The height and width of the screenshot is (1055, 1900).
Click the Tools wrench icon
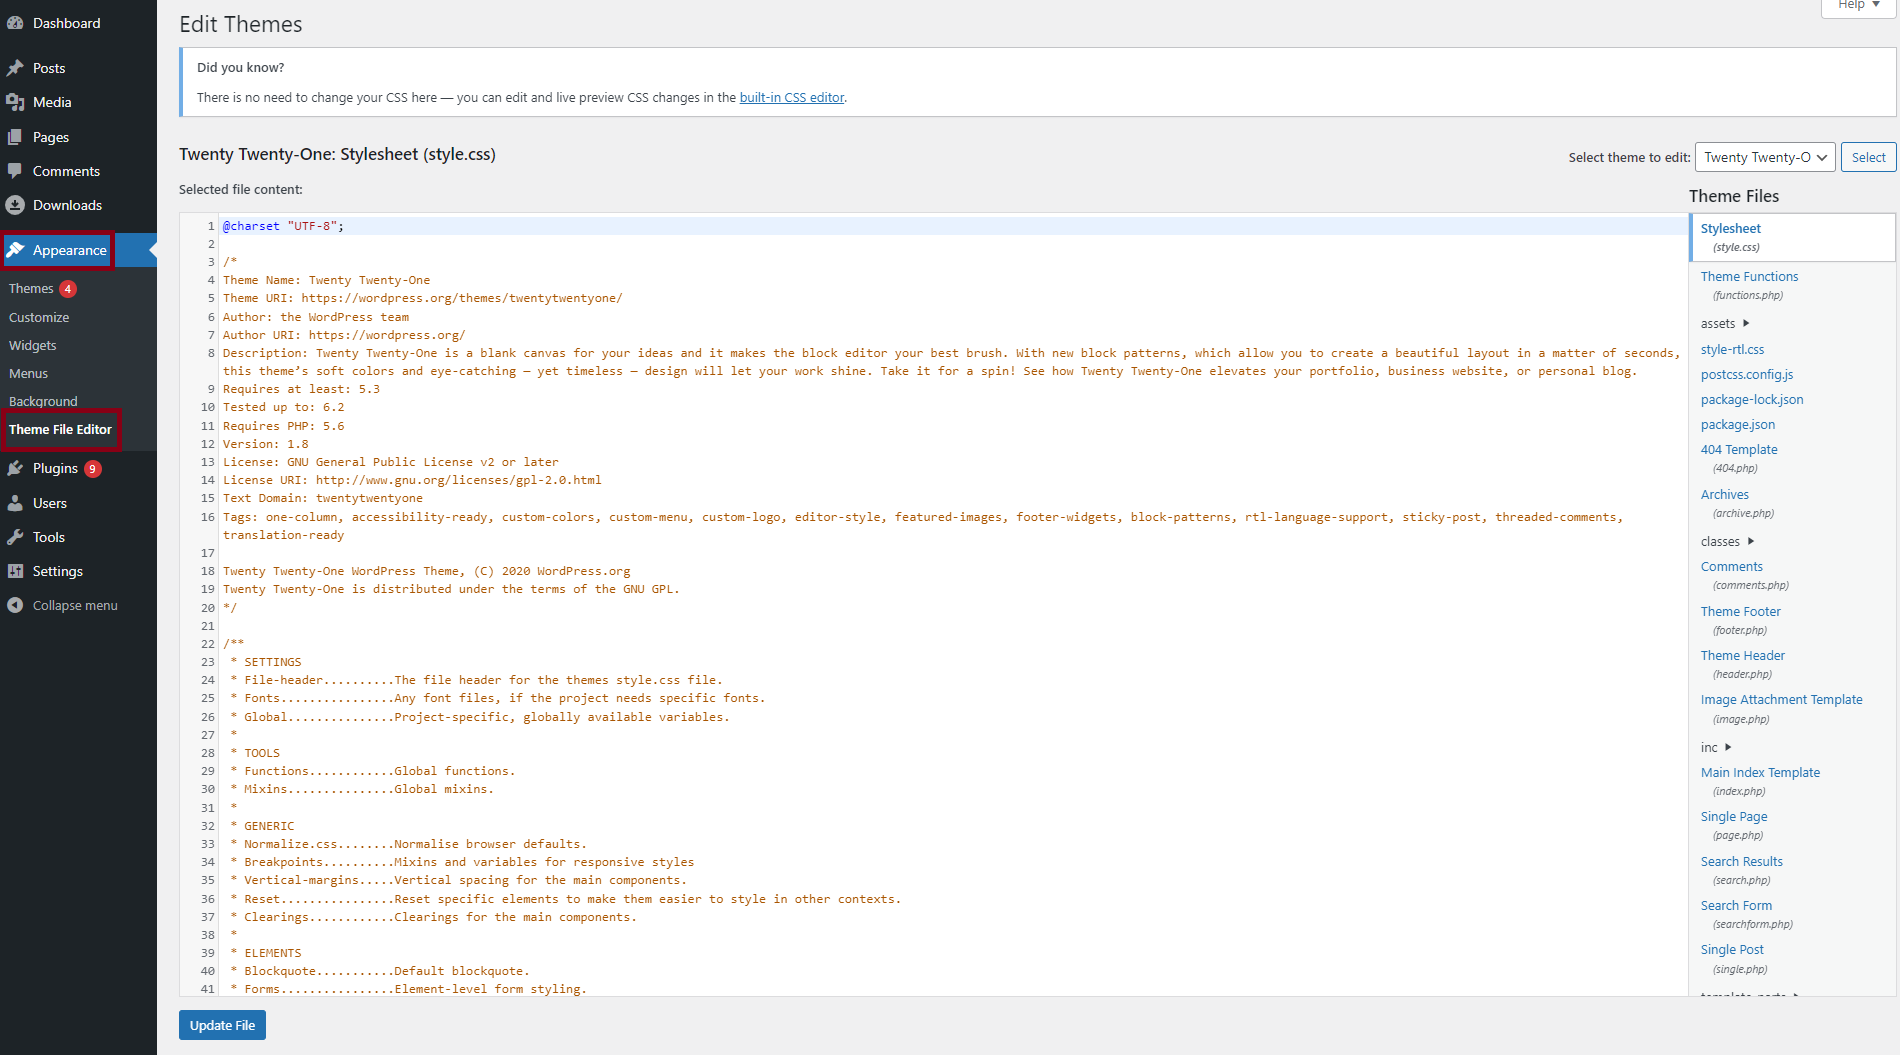[15, 537]
